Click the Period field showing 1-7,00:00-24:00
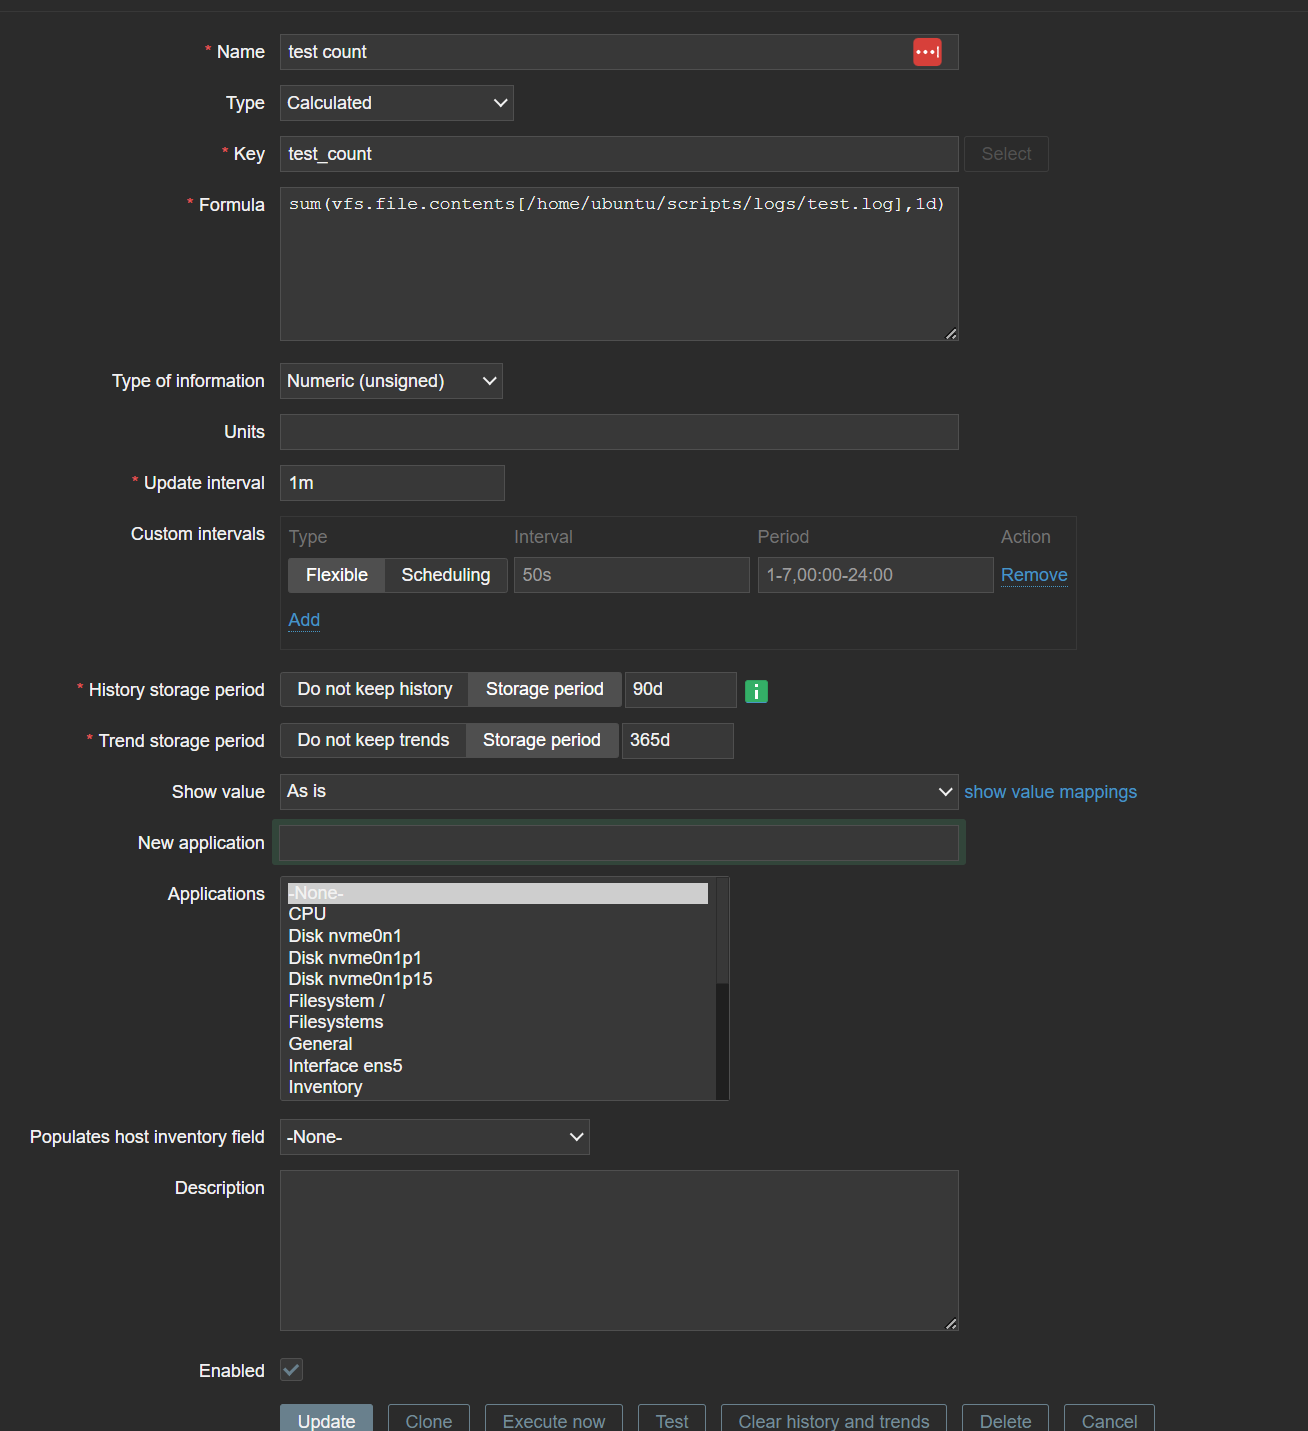The width and height of the screenshot is (1308, 1431). 876,575
